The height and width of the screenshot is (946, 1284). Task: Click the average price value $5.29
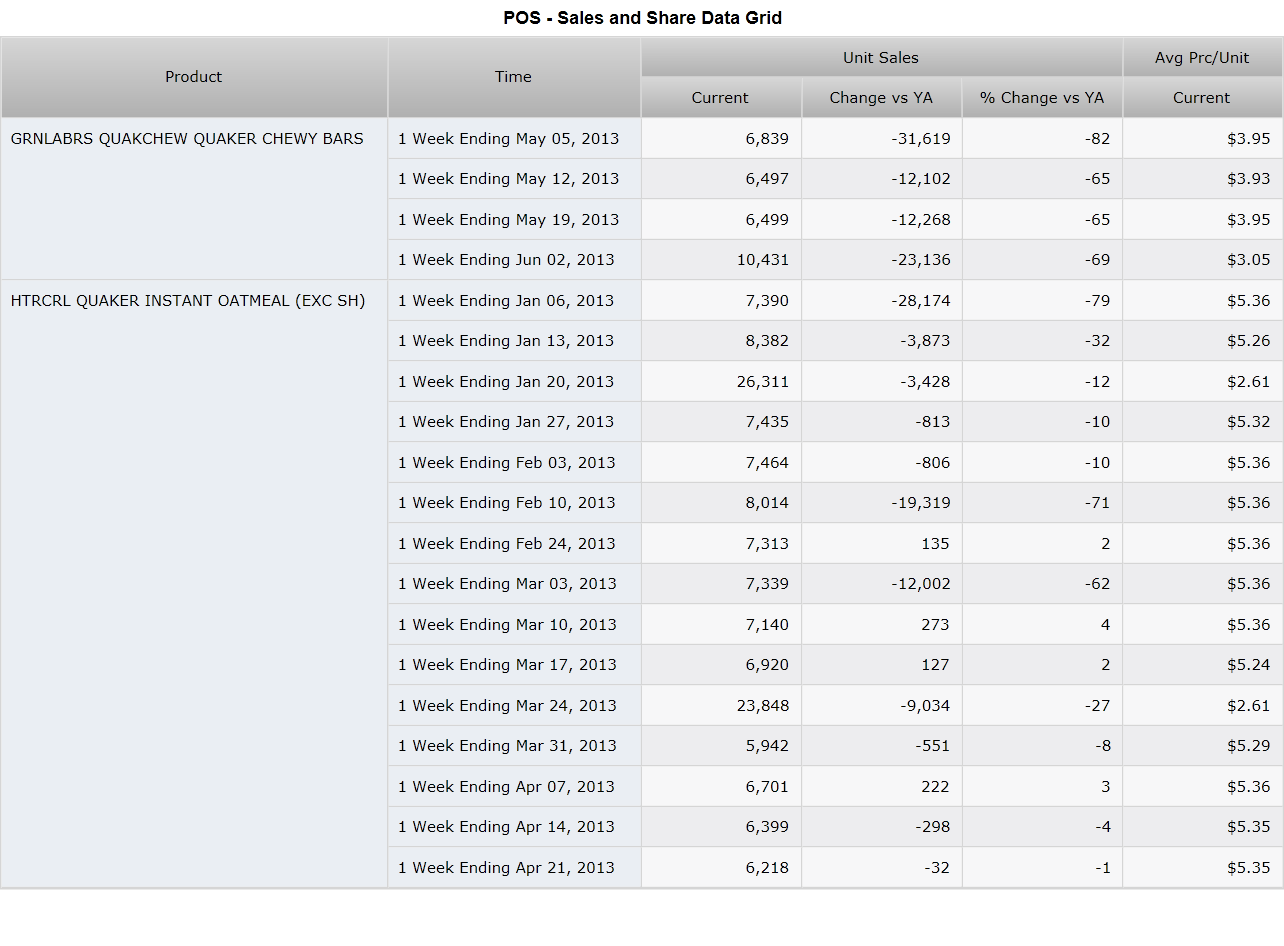[x=1249, y=746]
